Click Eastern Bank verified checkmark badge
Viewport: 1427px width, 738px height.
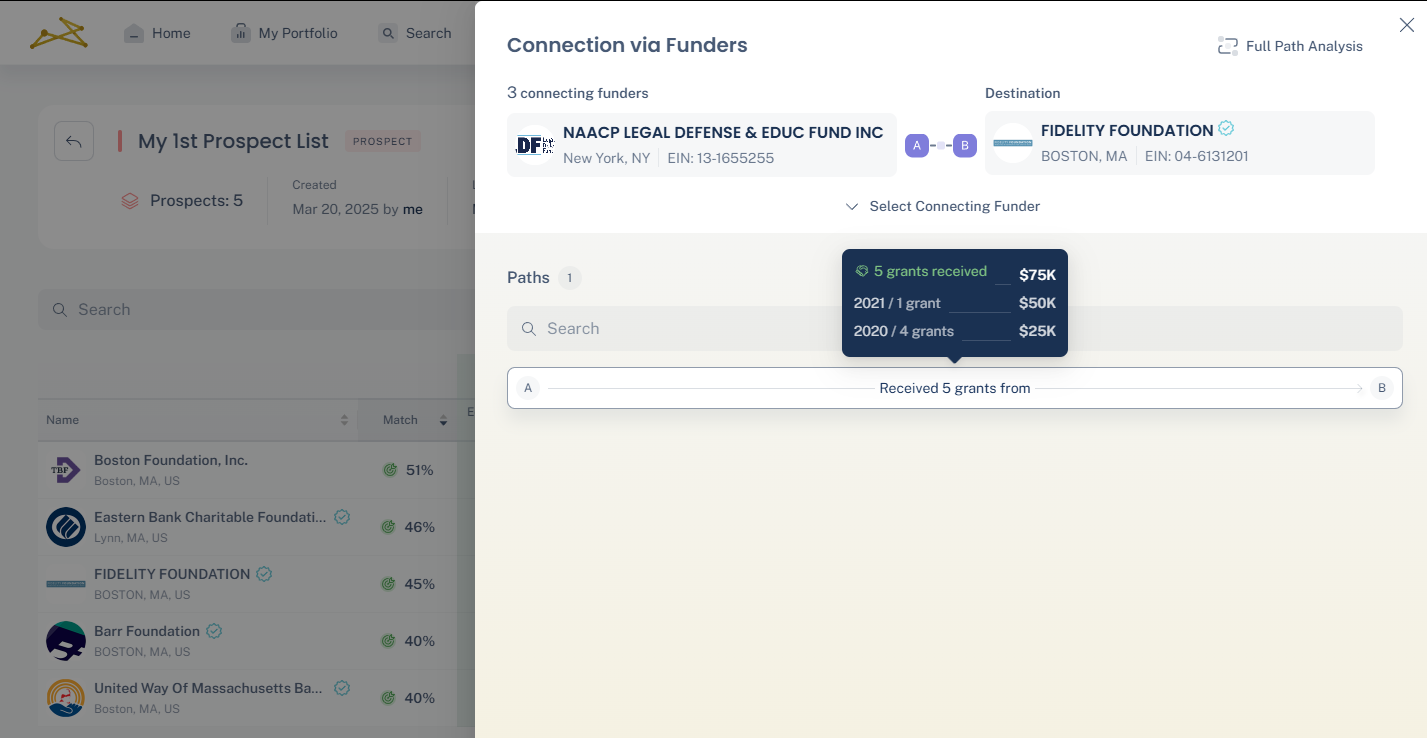342,517
